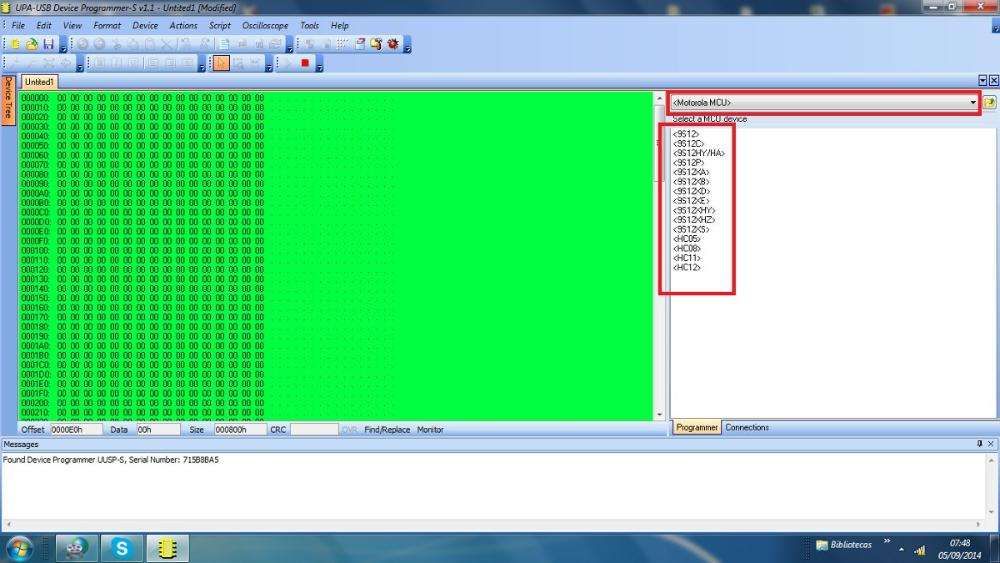Switch to the Programmer tab
The height and width of the screenshot is (563, 1000).
tap(696, 427)
